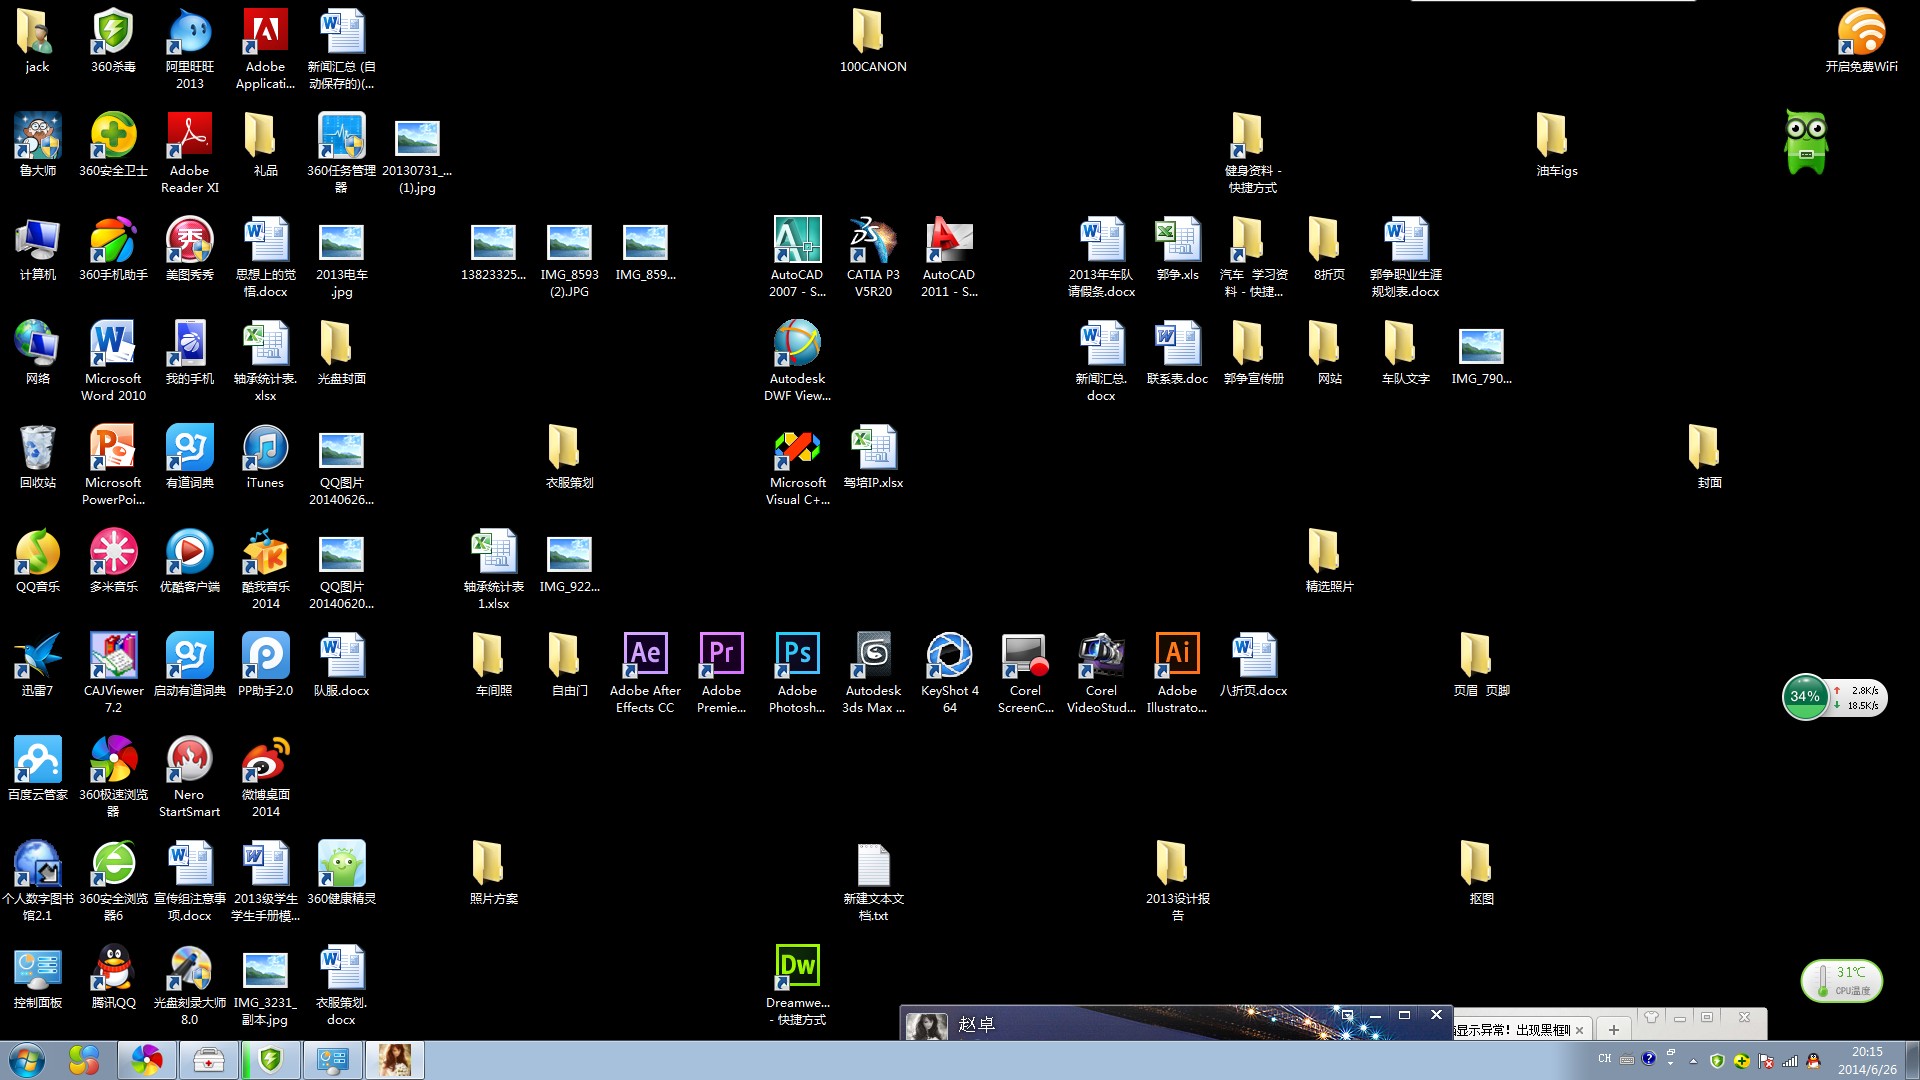Image resolution: width=1920 pixels, height=1080 pixels.
Task: Open the 油车igs folder
Action: click(1557, 144)
